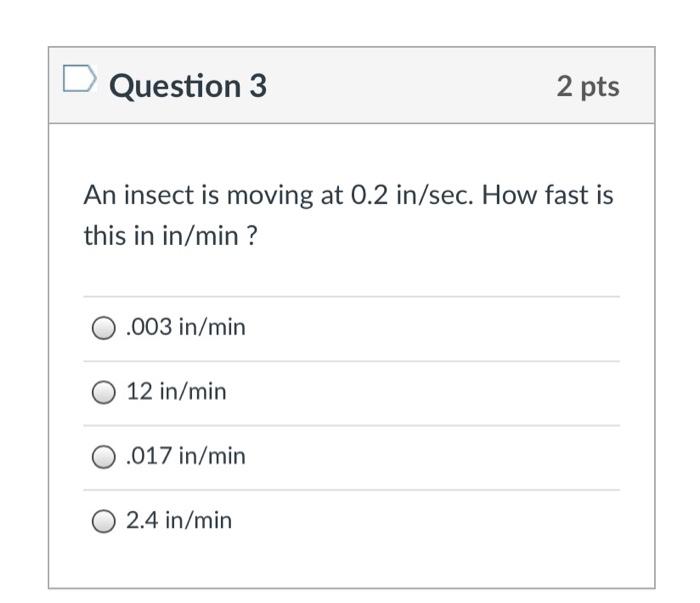
Task: Select the 12 in/min radio button
Action: 103,393
